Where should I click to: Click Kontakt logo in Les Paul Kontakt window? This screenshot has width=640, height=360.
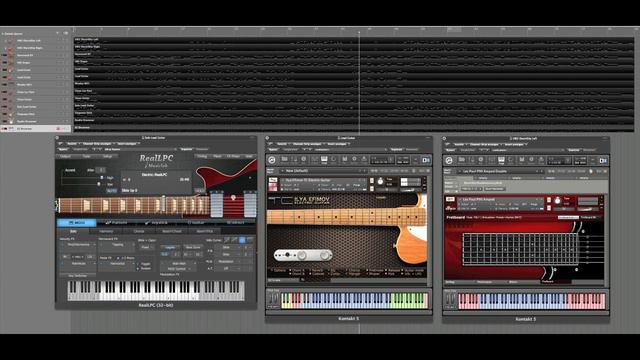pos(449,160)
